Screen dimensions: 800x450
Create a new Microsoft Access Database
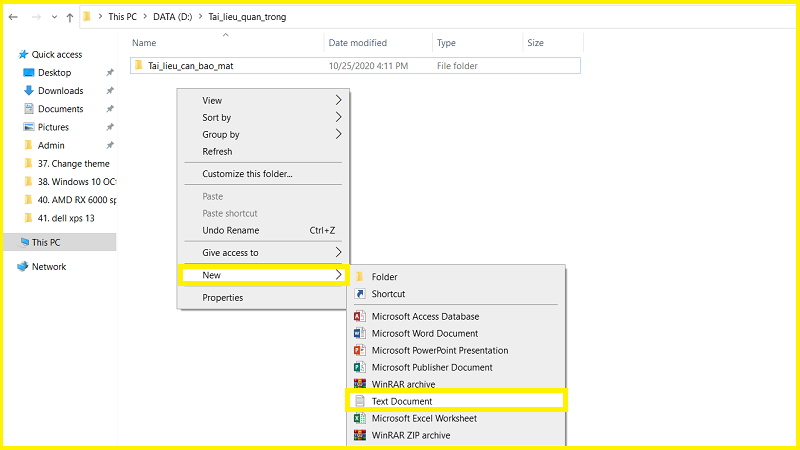point(457,316)
